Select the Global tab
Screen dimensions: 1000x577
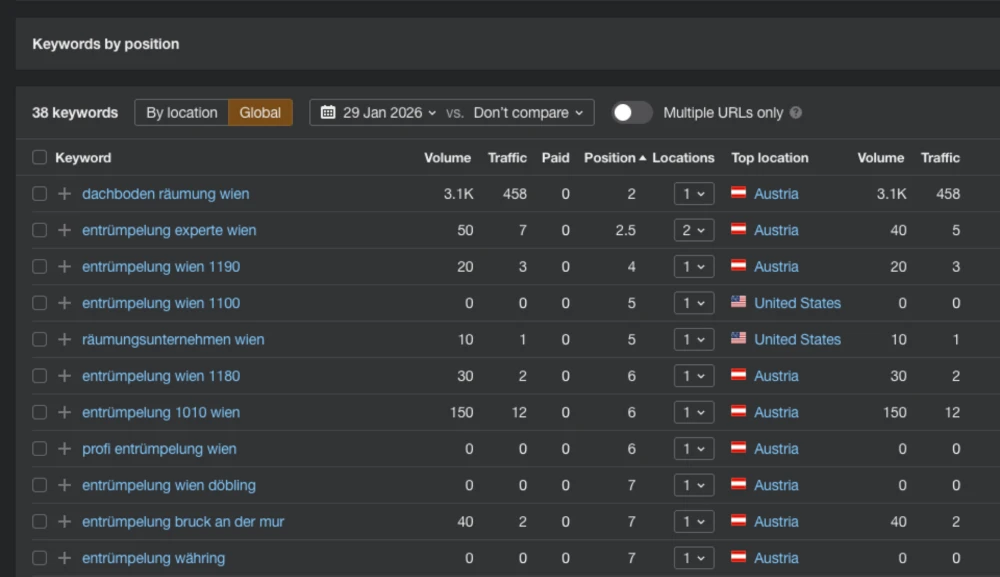(260, 113)
